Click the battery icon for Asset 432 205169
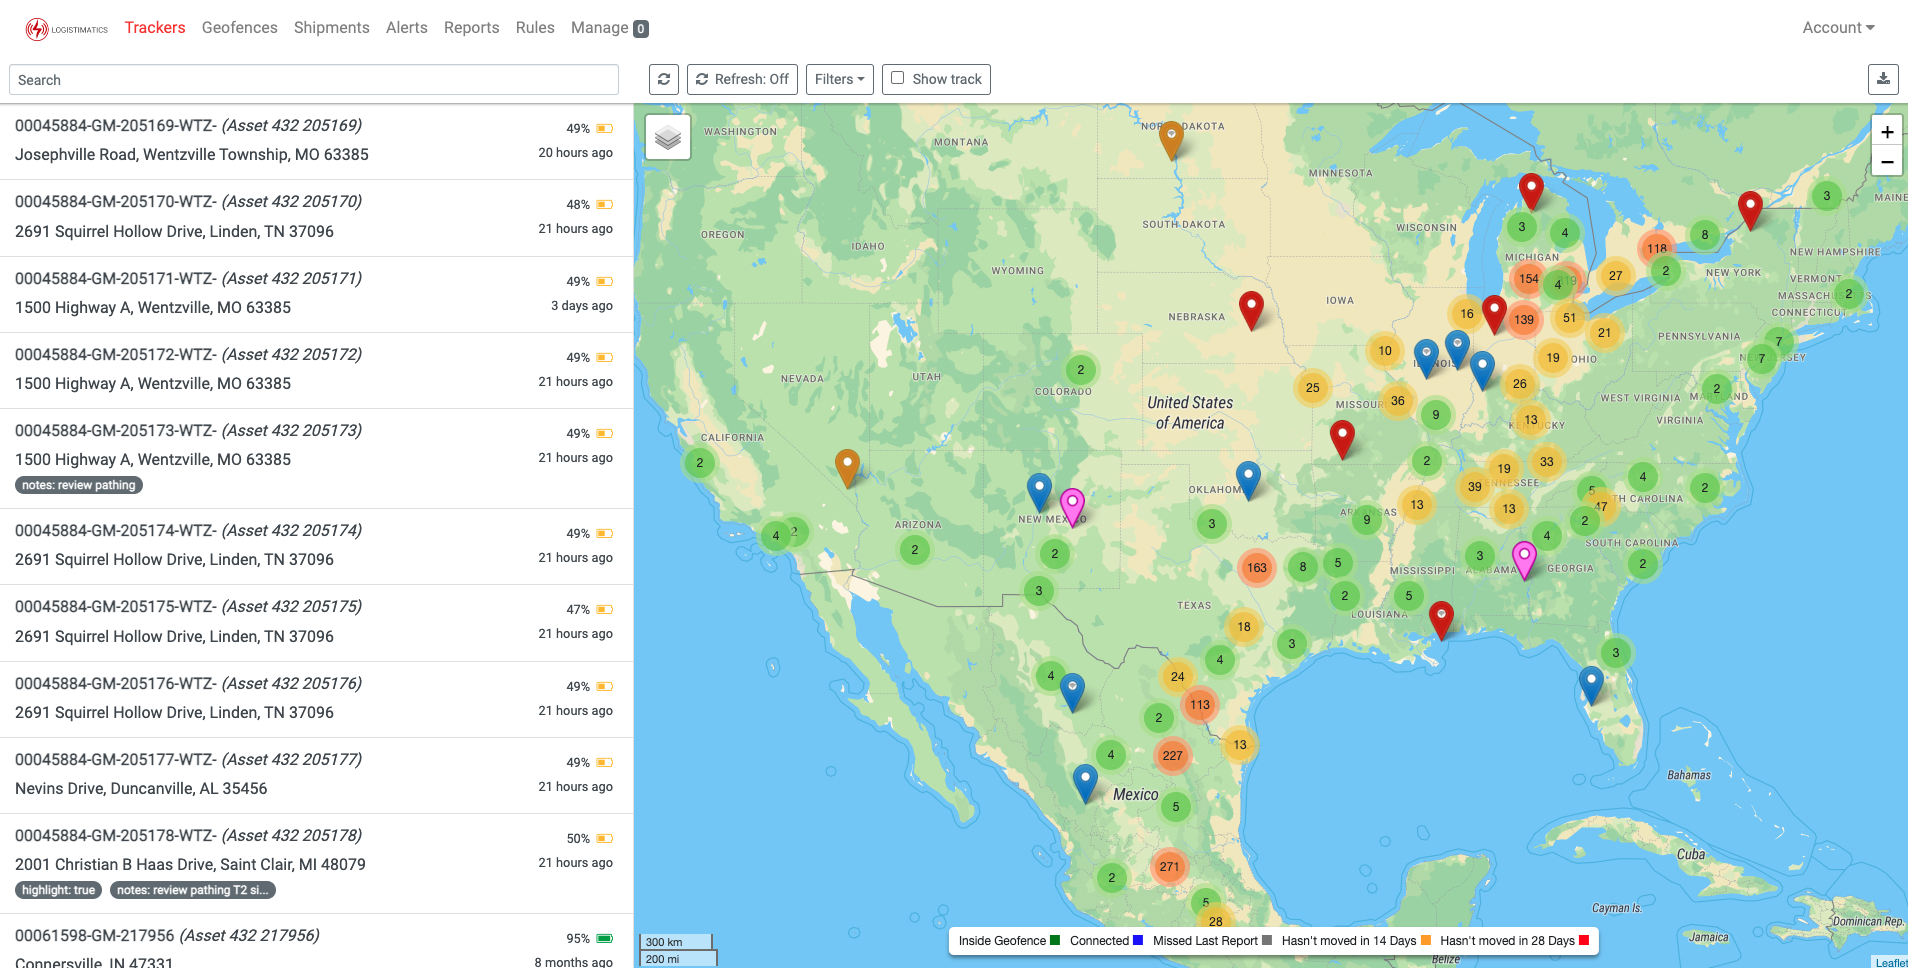Screen dimensions: 1908x968 click(x=603, y=128)
